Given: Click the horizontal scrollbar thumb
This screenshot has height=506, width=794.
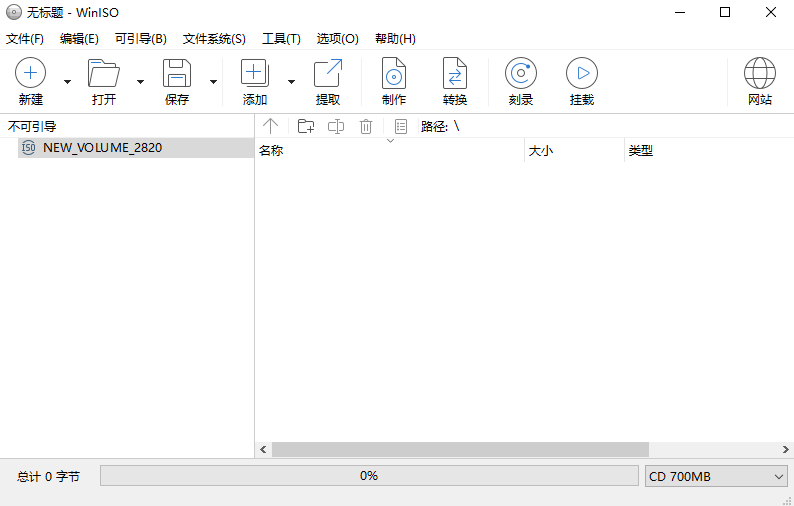Looking at the screenshot, I should [x=460, y=449].
